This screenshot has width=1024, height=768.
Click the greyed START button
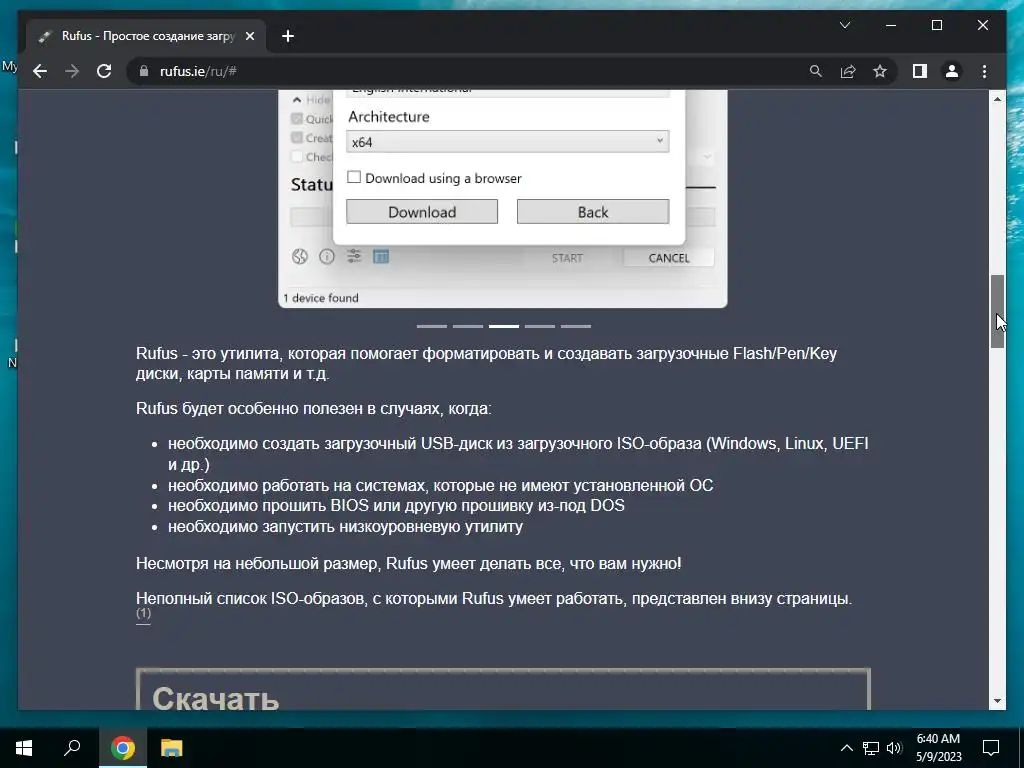pyautogui.click(x=567, y=258)
